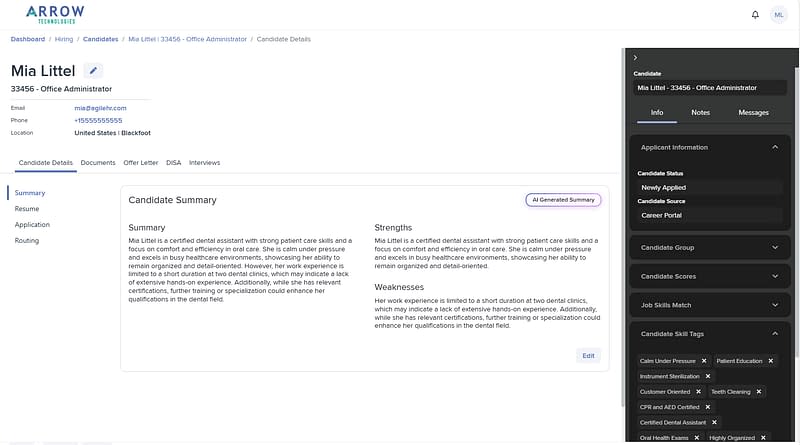The height and width of the screenshot is (445, 800).
Task: Open the Notes tab in side panel
Action: pos(700,113)
